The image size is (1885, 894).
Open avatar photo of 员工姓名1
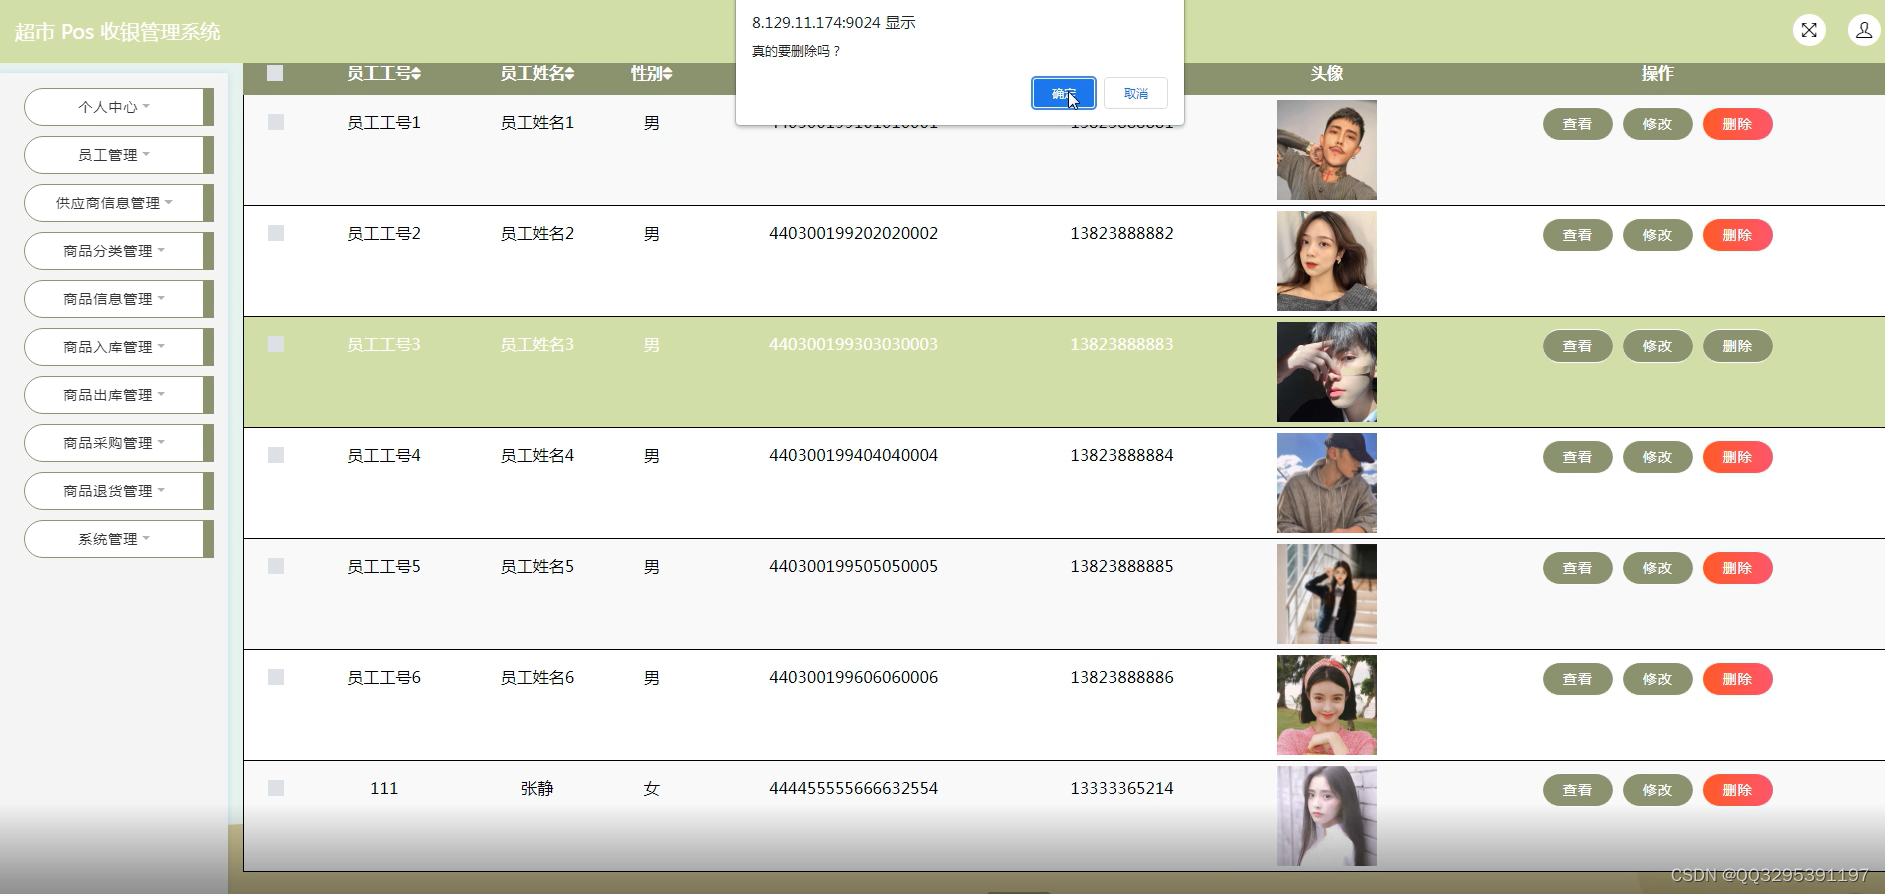point(1327,150)
